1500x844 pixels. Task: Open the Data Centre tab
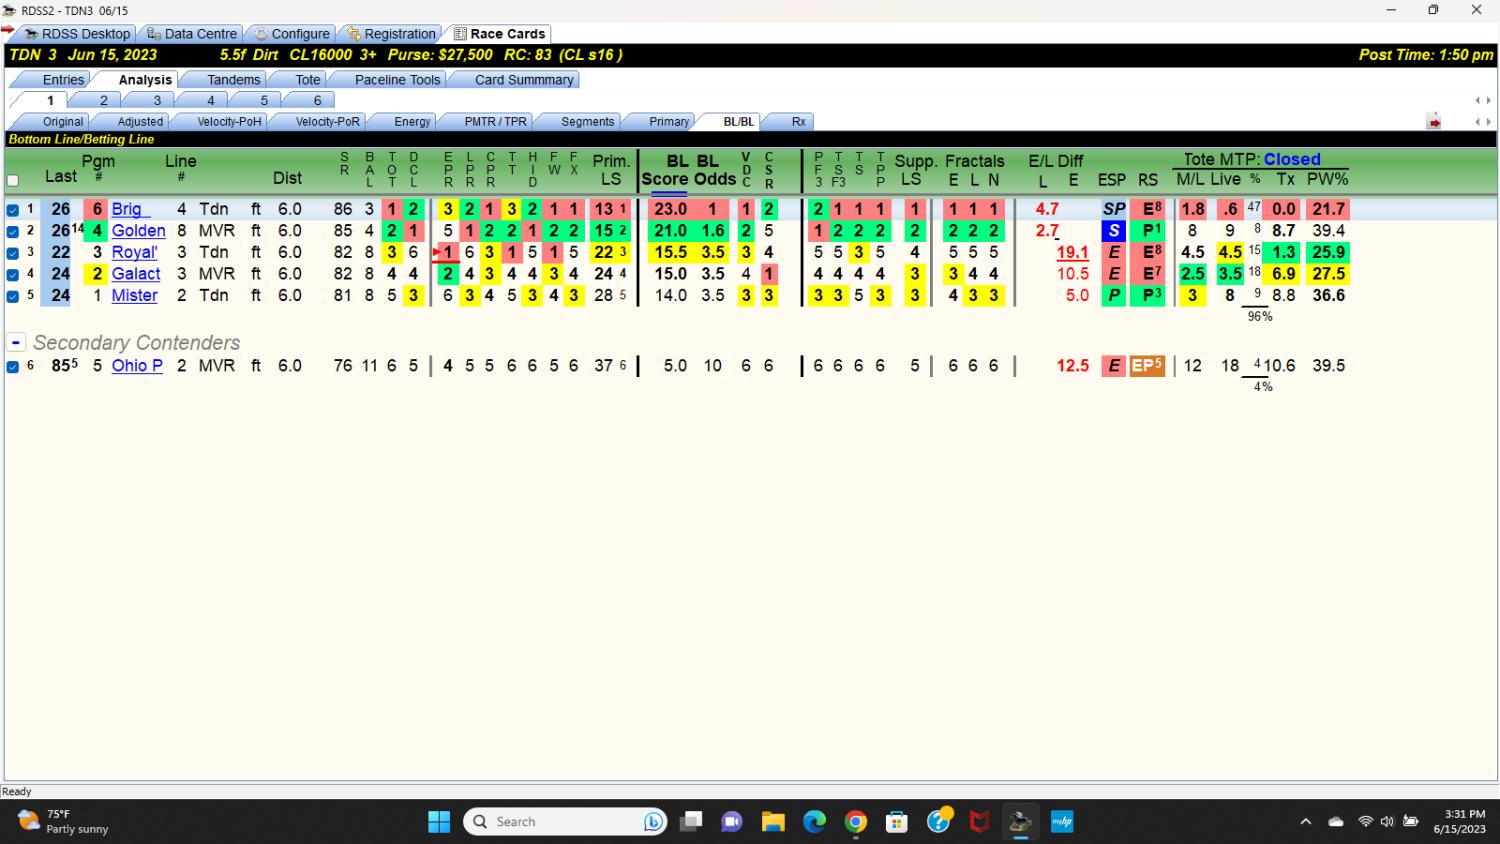(191, 33)
